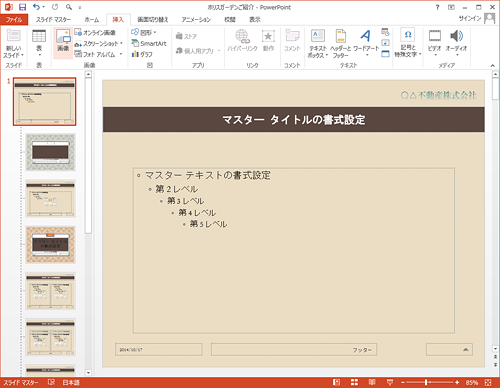The image size is (500, 388).
Task: Click the date footer field 2014/10/17
Action: (x=159, y=350)
